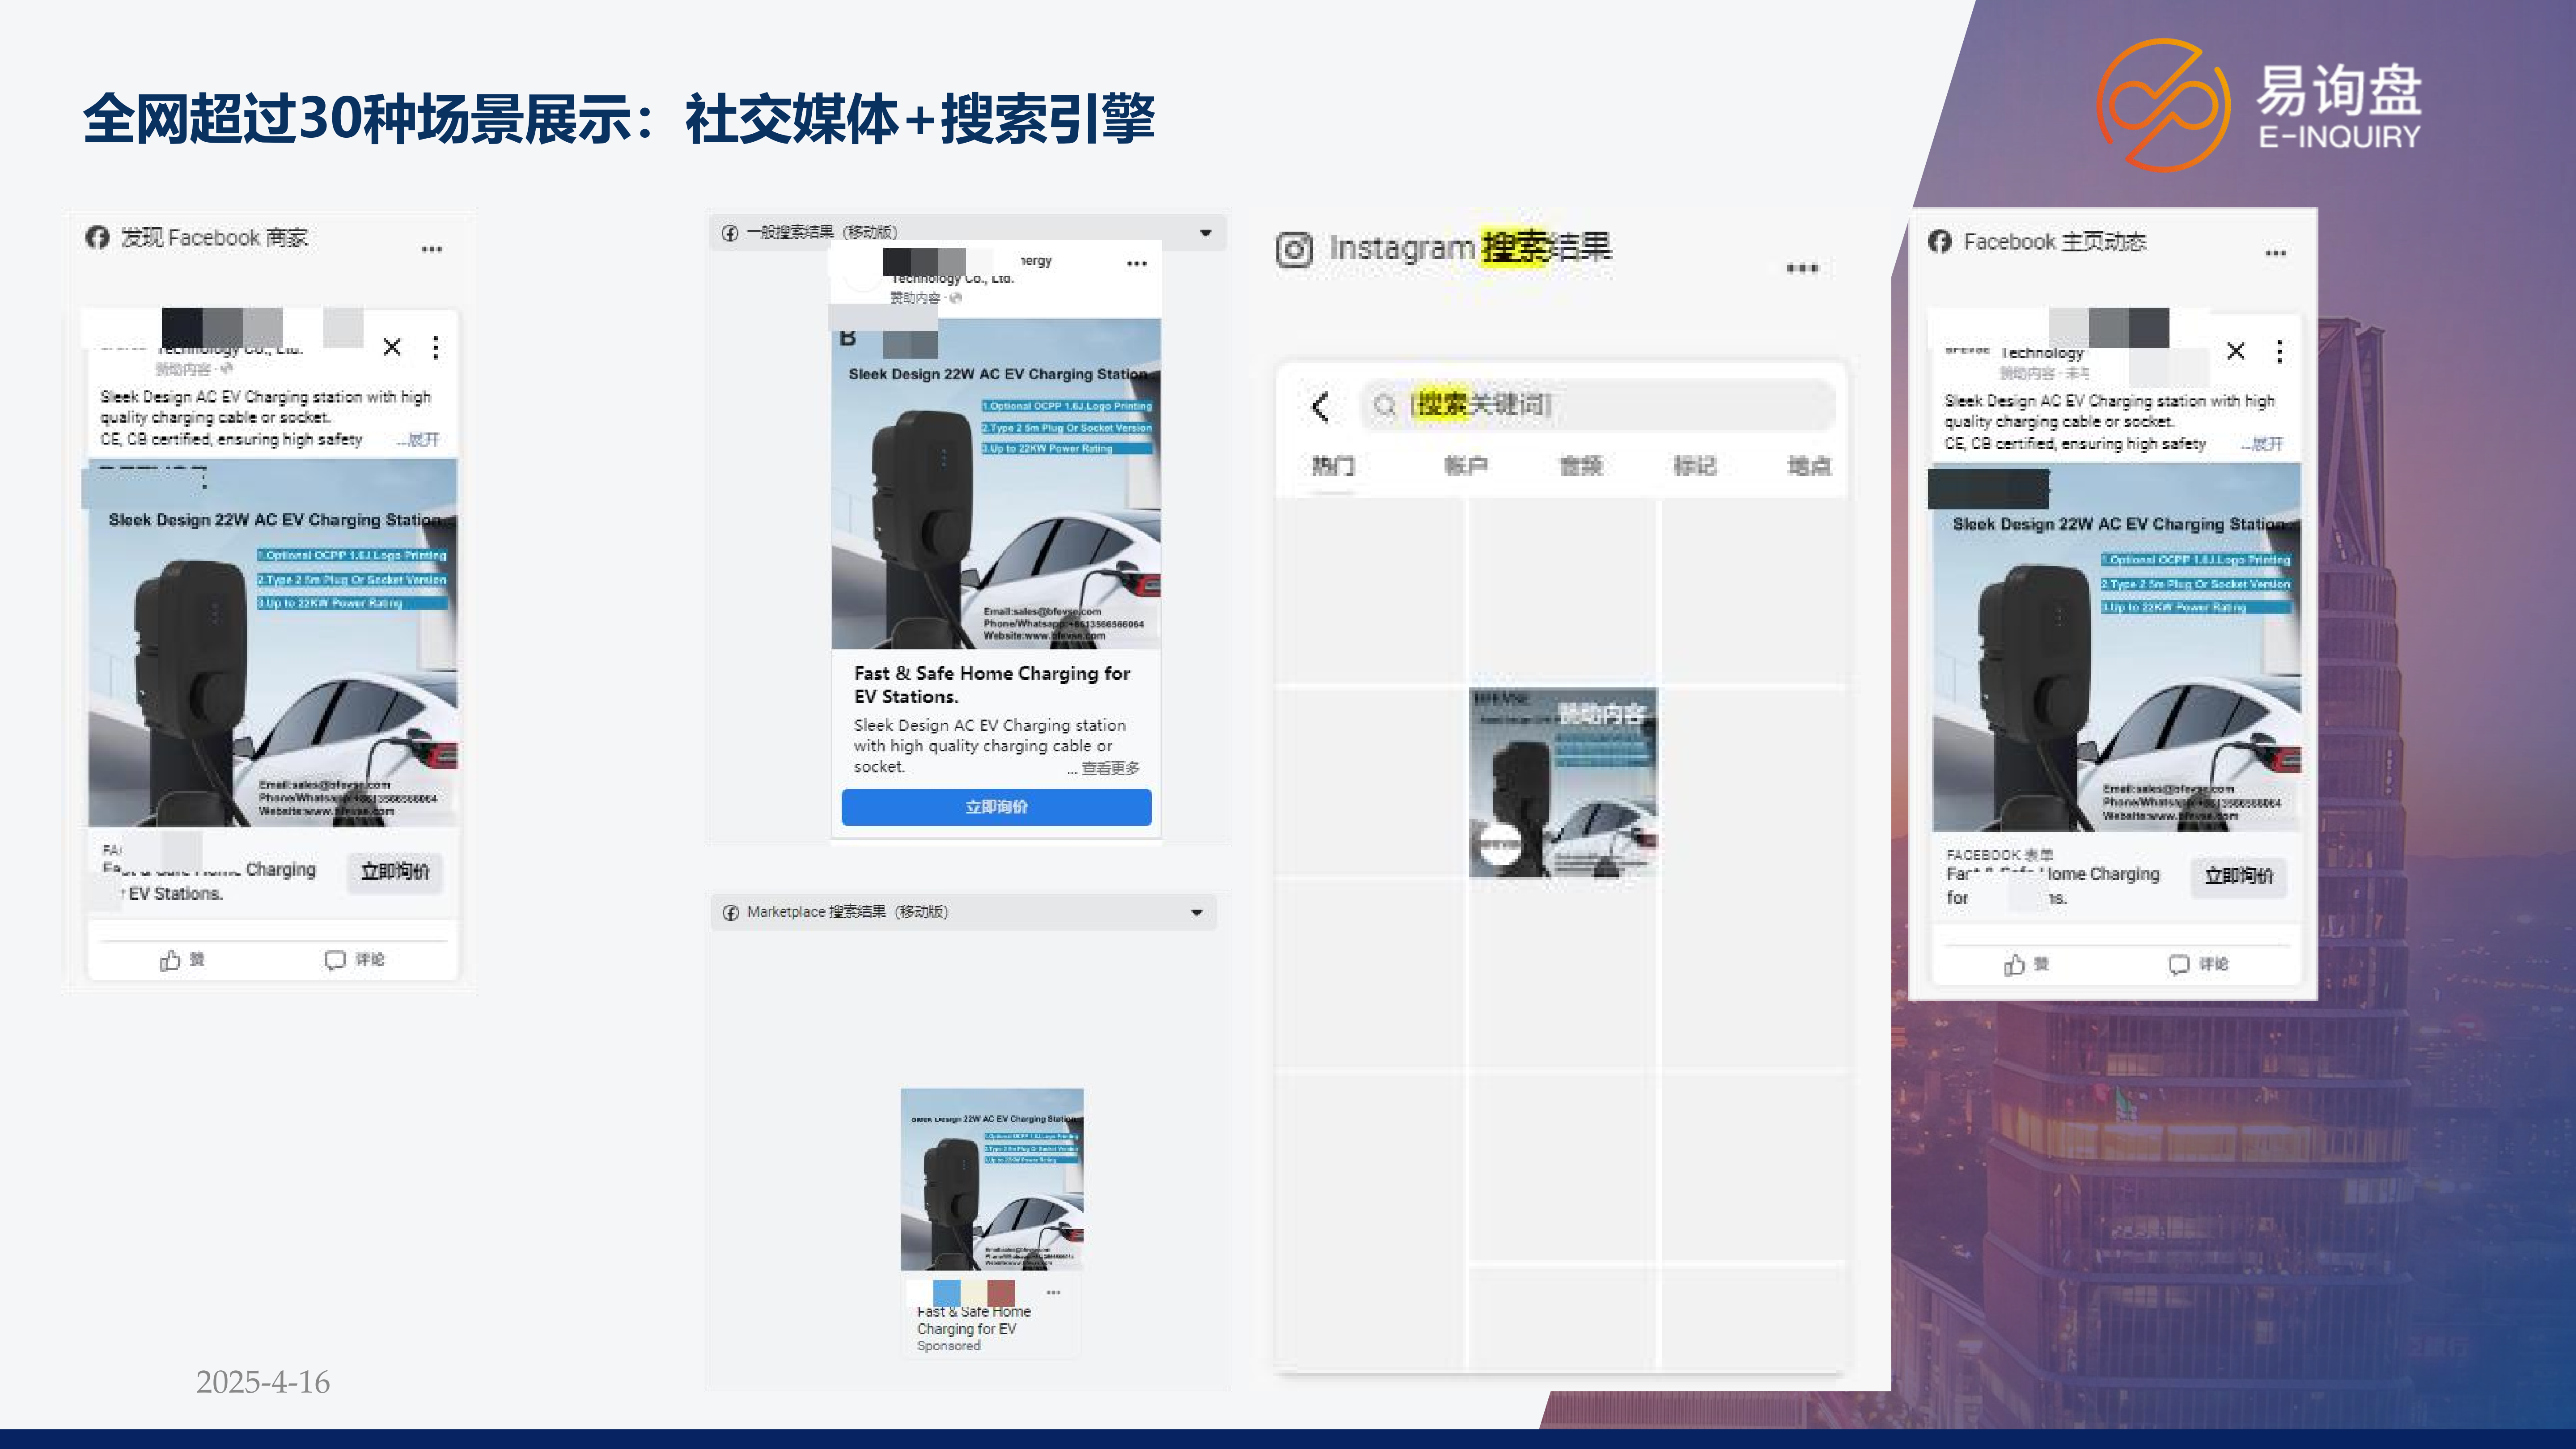Click the magnifier icon in Instagram search box

1384,405
